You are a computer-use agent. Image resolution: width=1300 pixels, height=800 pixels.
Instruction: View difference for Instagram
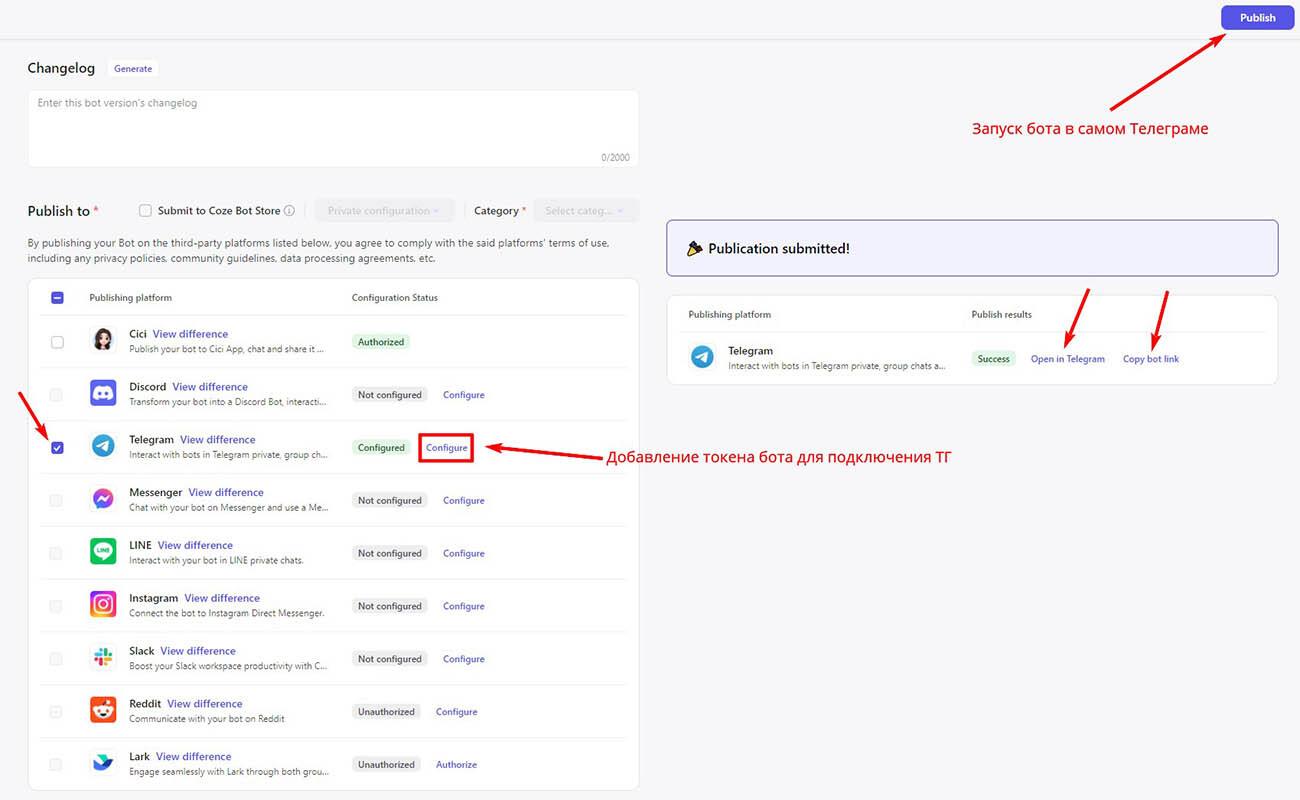point(222,598)
